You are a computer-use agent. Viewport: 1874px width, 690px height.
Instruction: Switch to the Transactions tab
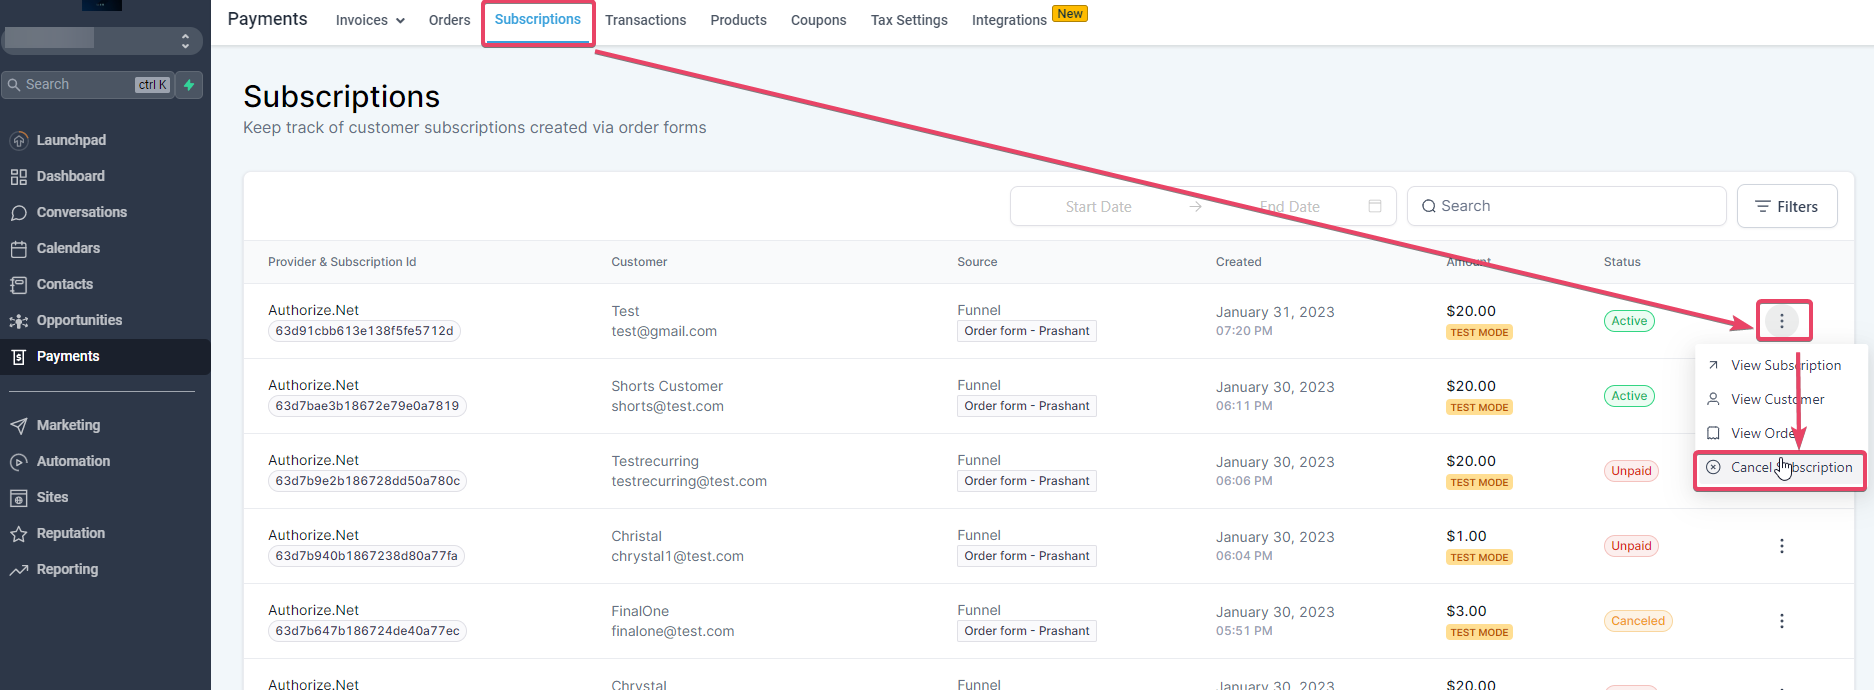point(645,20)
